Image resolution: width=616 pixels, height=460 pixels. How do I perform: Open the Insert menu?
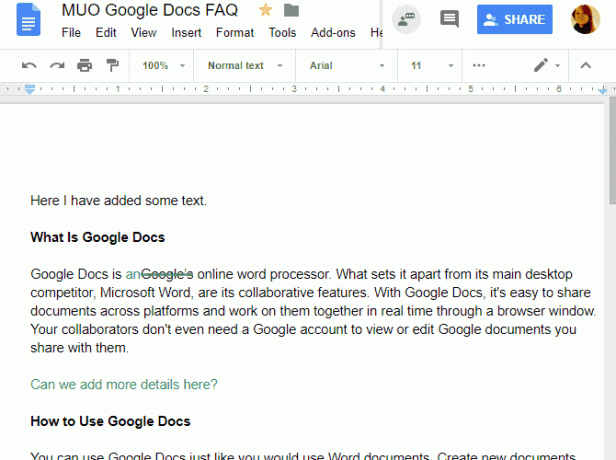tap(186, 33)
